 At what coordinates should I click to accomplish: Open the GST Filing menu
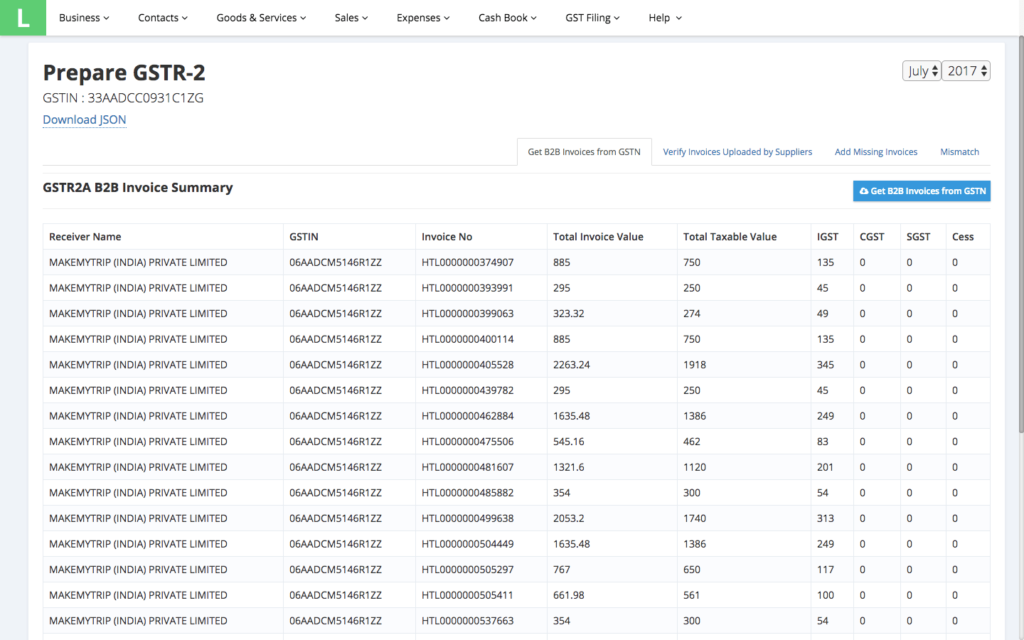[x=592, y=18]
